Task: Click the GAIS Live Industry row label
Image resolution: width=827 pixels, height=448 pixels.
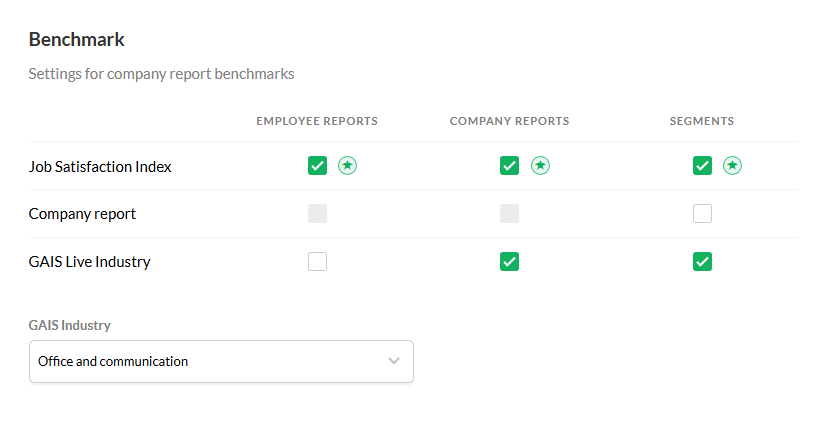Action: point(90,262)
